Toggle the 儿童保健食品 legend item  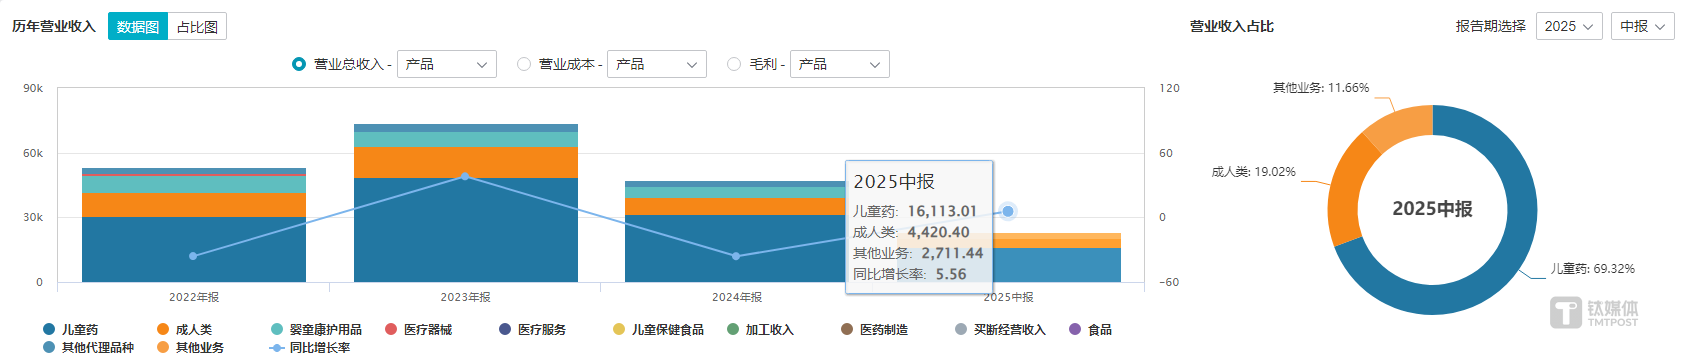tap(659, 329)
